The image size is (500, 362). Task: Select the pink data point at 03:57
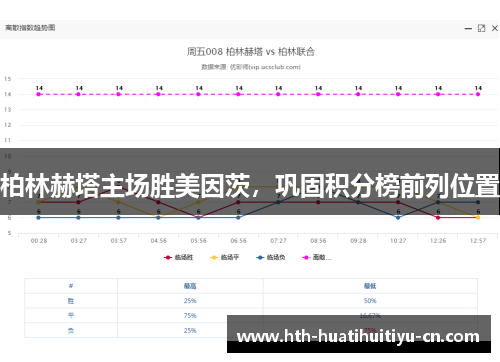[118, 94]
